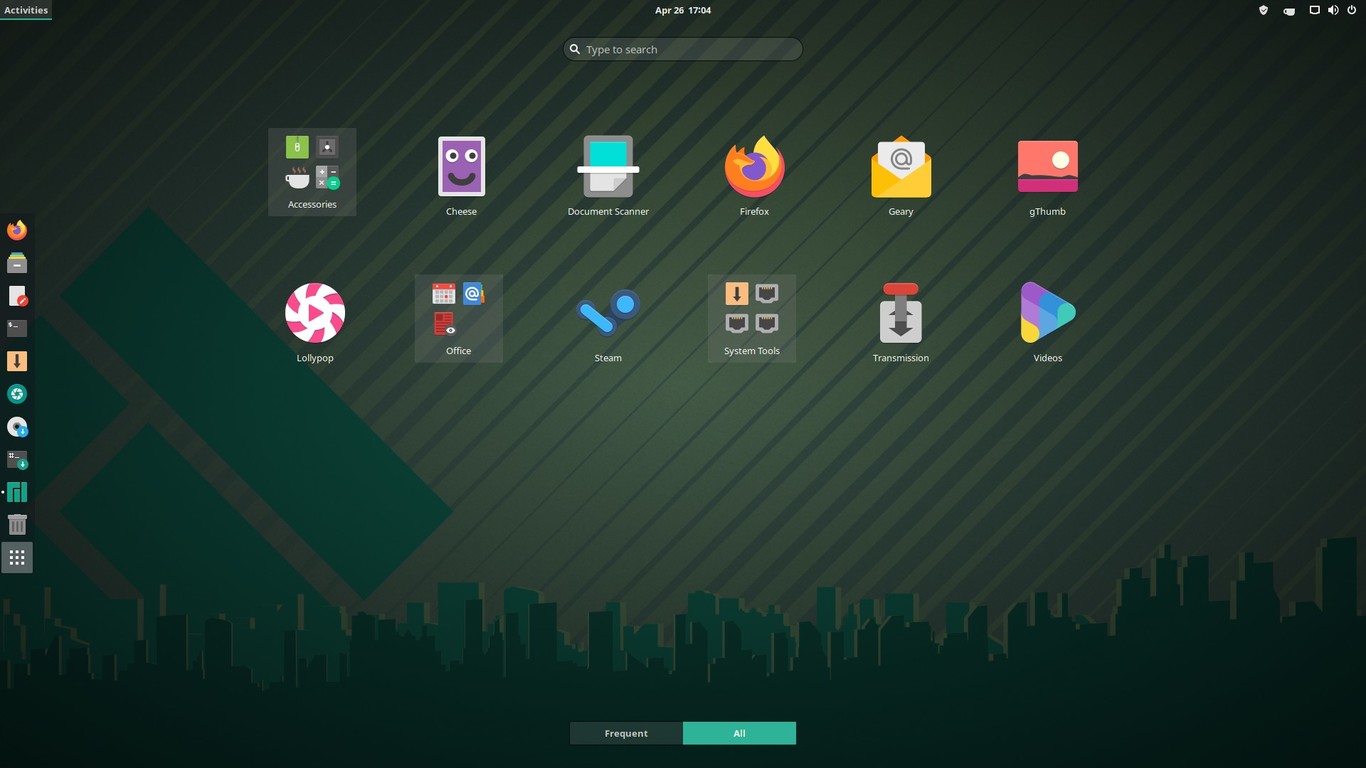Switch to the Frequent apps tab

[626, 732]
